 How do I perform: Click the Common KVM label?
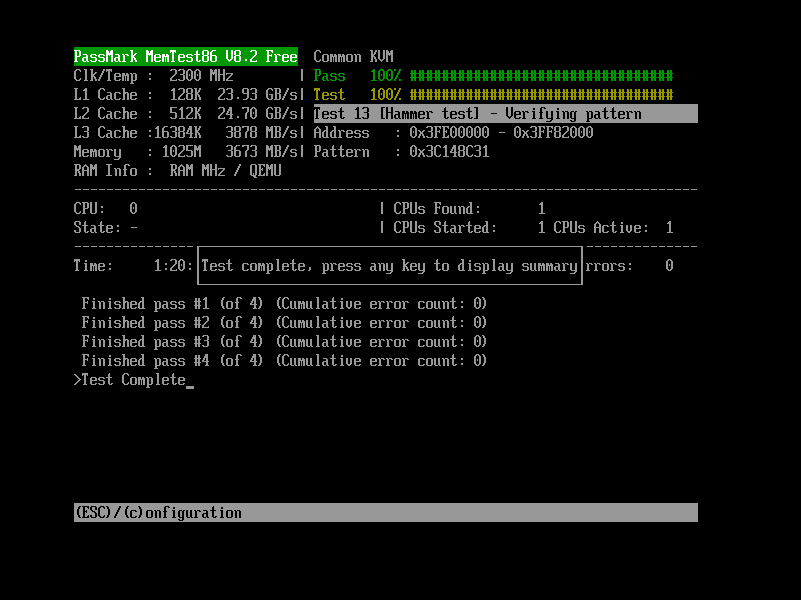pyautogui.click(x=353, y=56)
